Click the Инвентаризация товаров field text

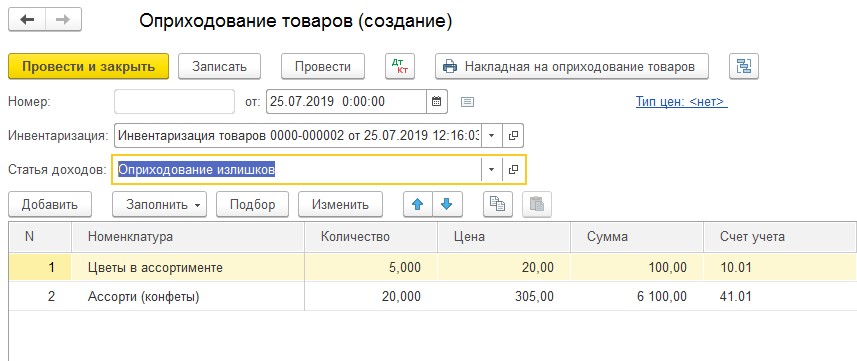click(298, 136)
